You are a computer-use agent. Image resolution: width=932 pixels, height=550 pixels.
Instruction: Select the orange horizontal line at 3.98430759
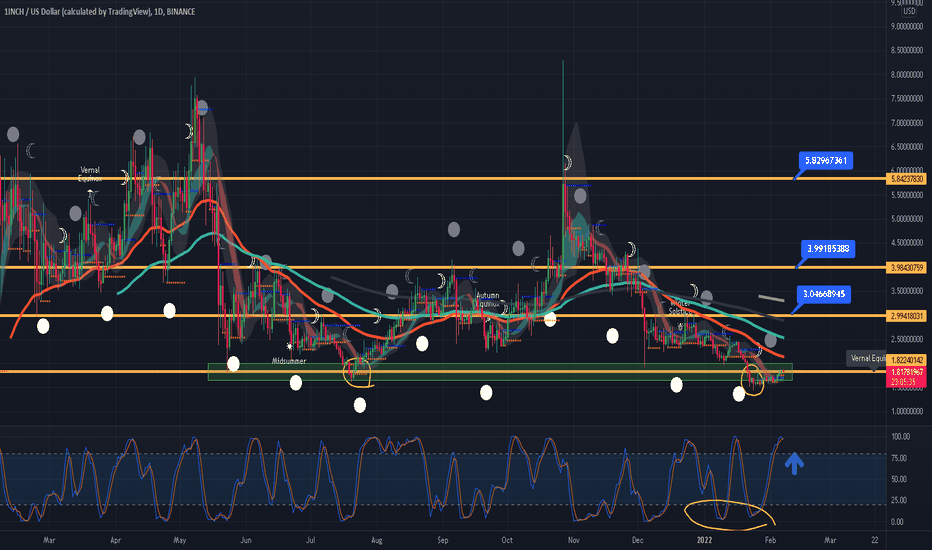click(442, 268)
